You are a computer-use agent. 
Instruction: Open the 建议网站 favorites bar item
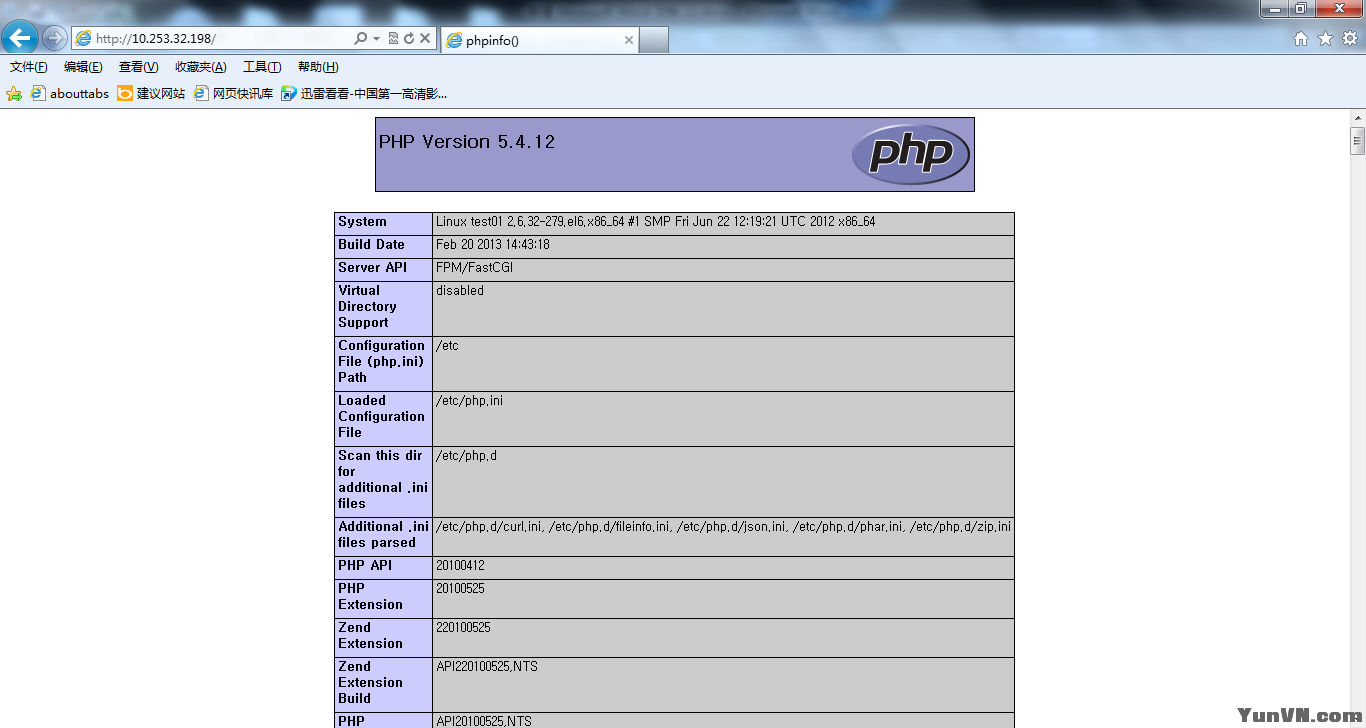152,93
